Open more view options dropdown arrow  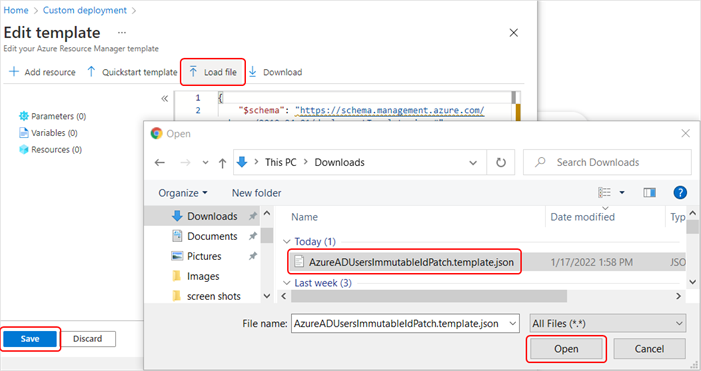(x=622, y=193)
